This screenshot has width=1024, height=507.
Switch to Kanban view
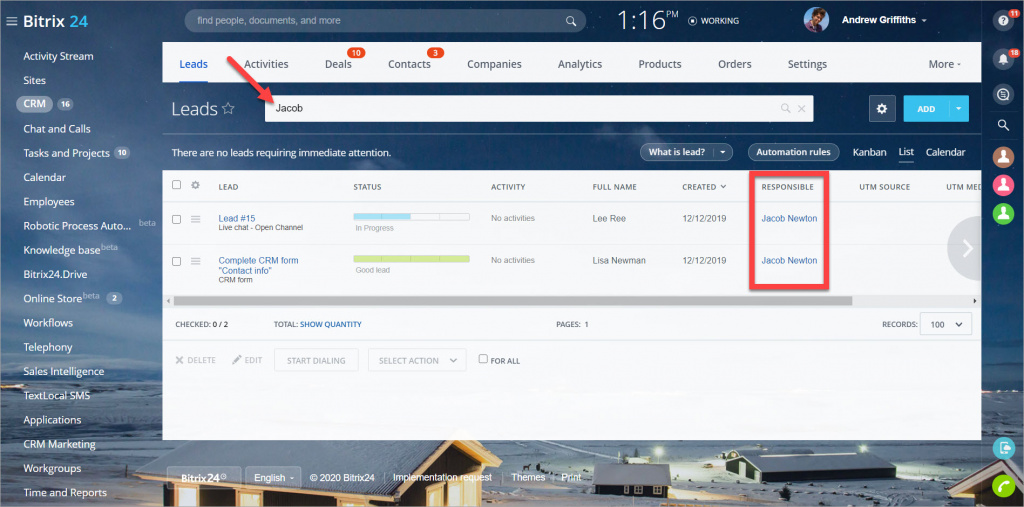pos(869,152)
